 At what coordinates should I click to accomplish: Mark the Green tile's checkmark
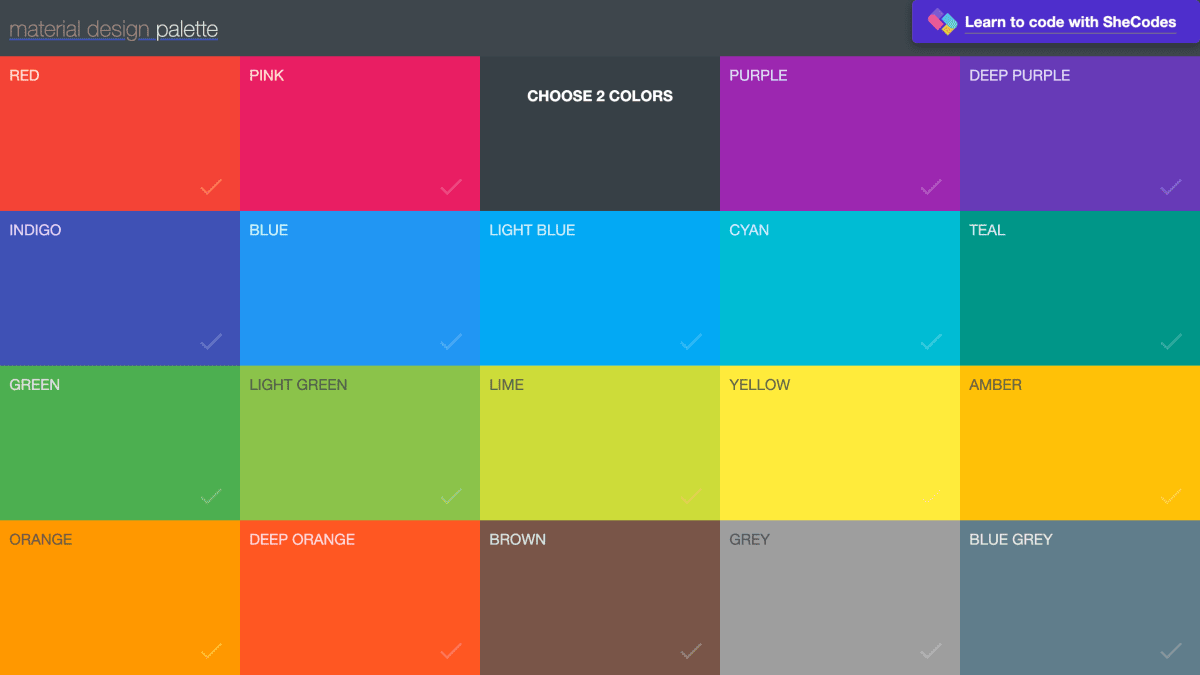click(x=211, y=497)
